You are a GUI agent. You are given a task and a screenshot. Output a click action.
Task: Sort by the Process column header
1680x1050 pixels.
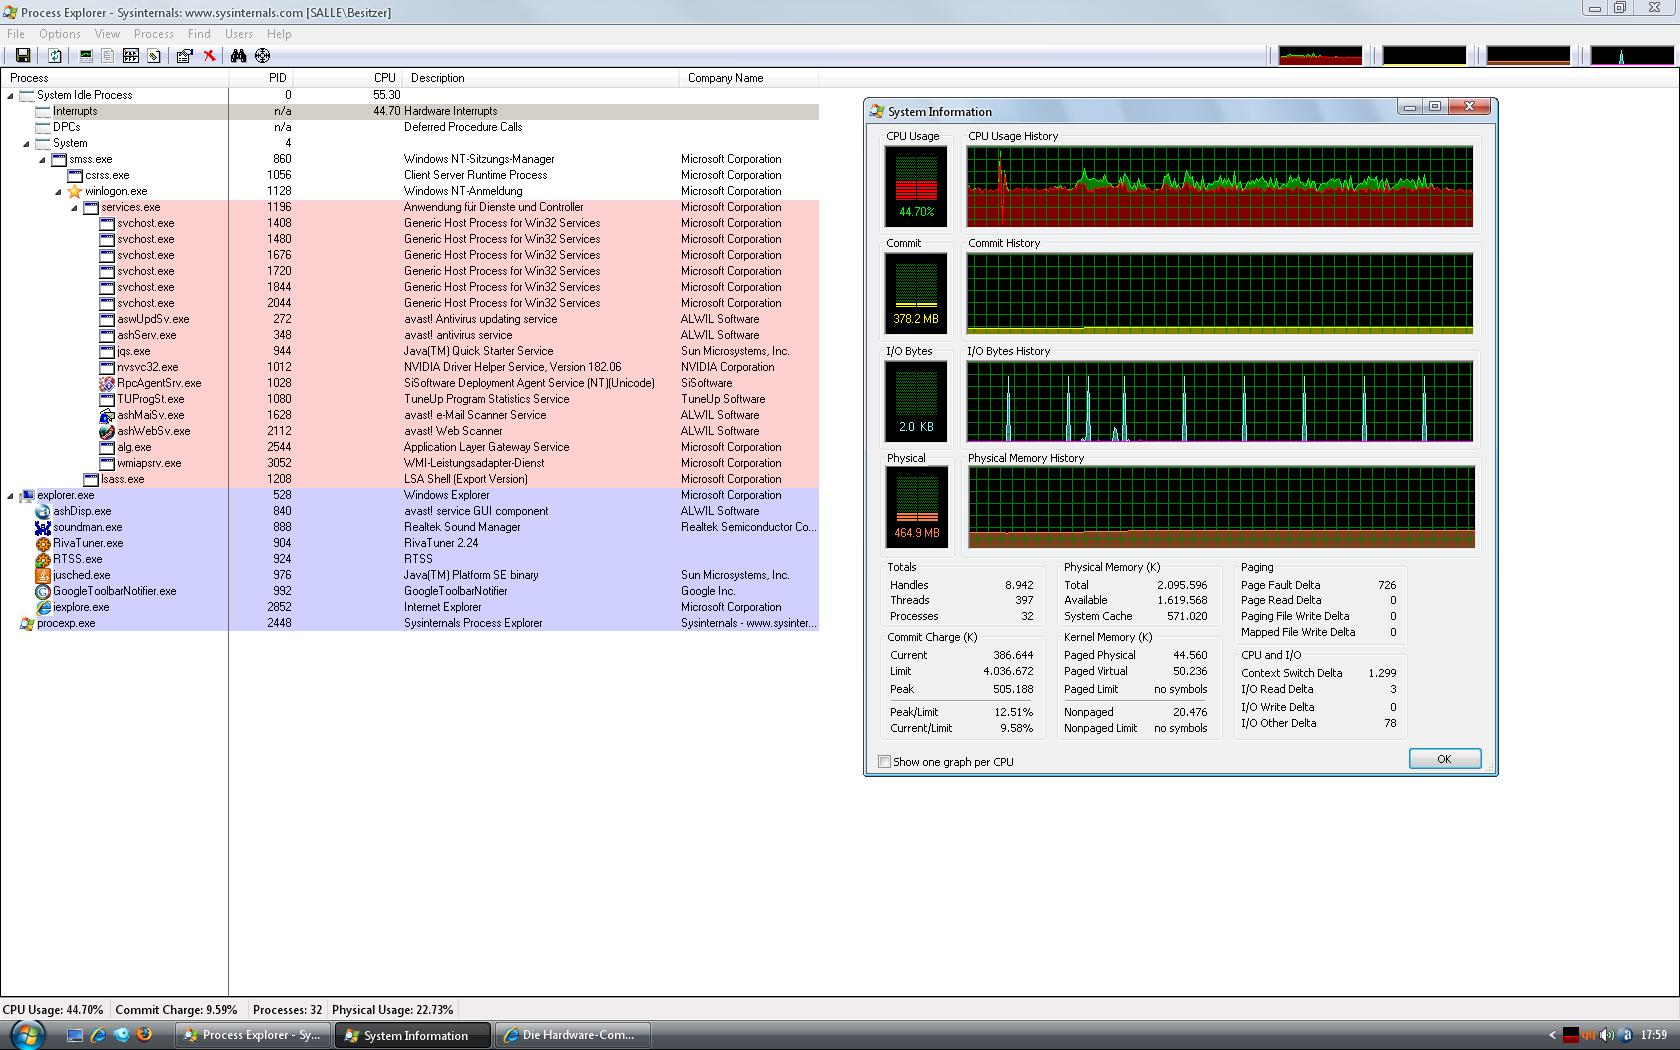coord(115,78)
